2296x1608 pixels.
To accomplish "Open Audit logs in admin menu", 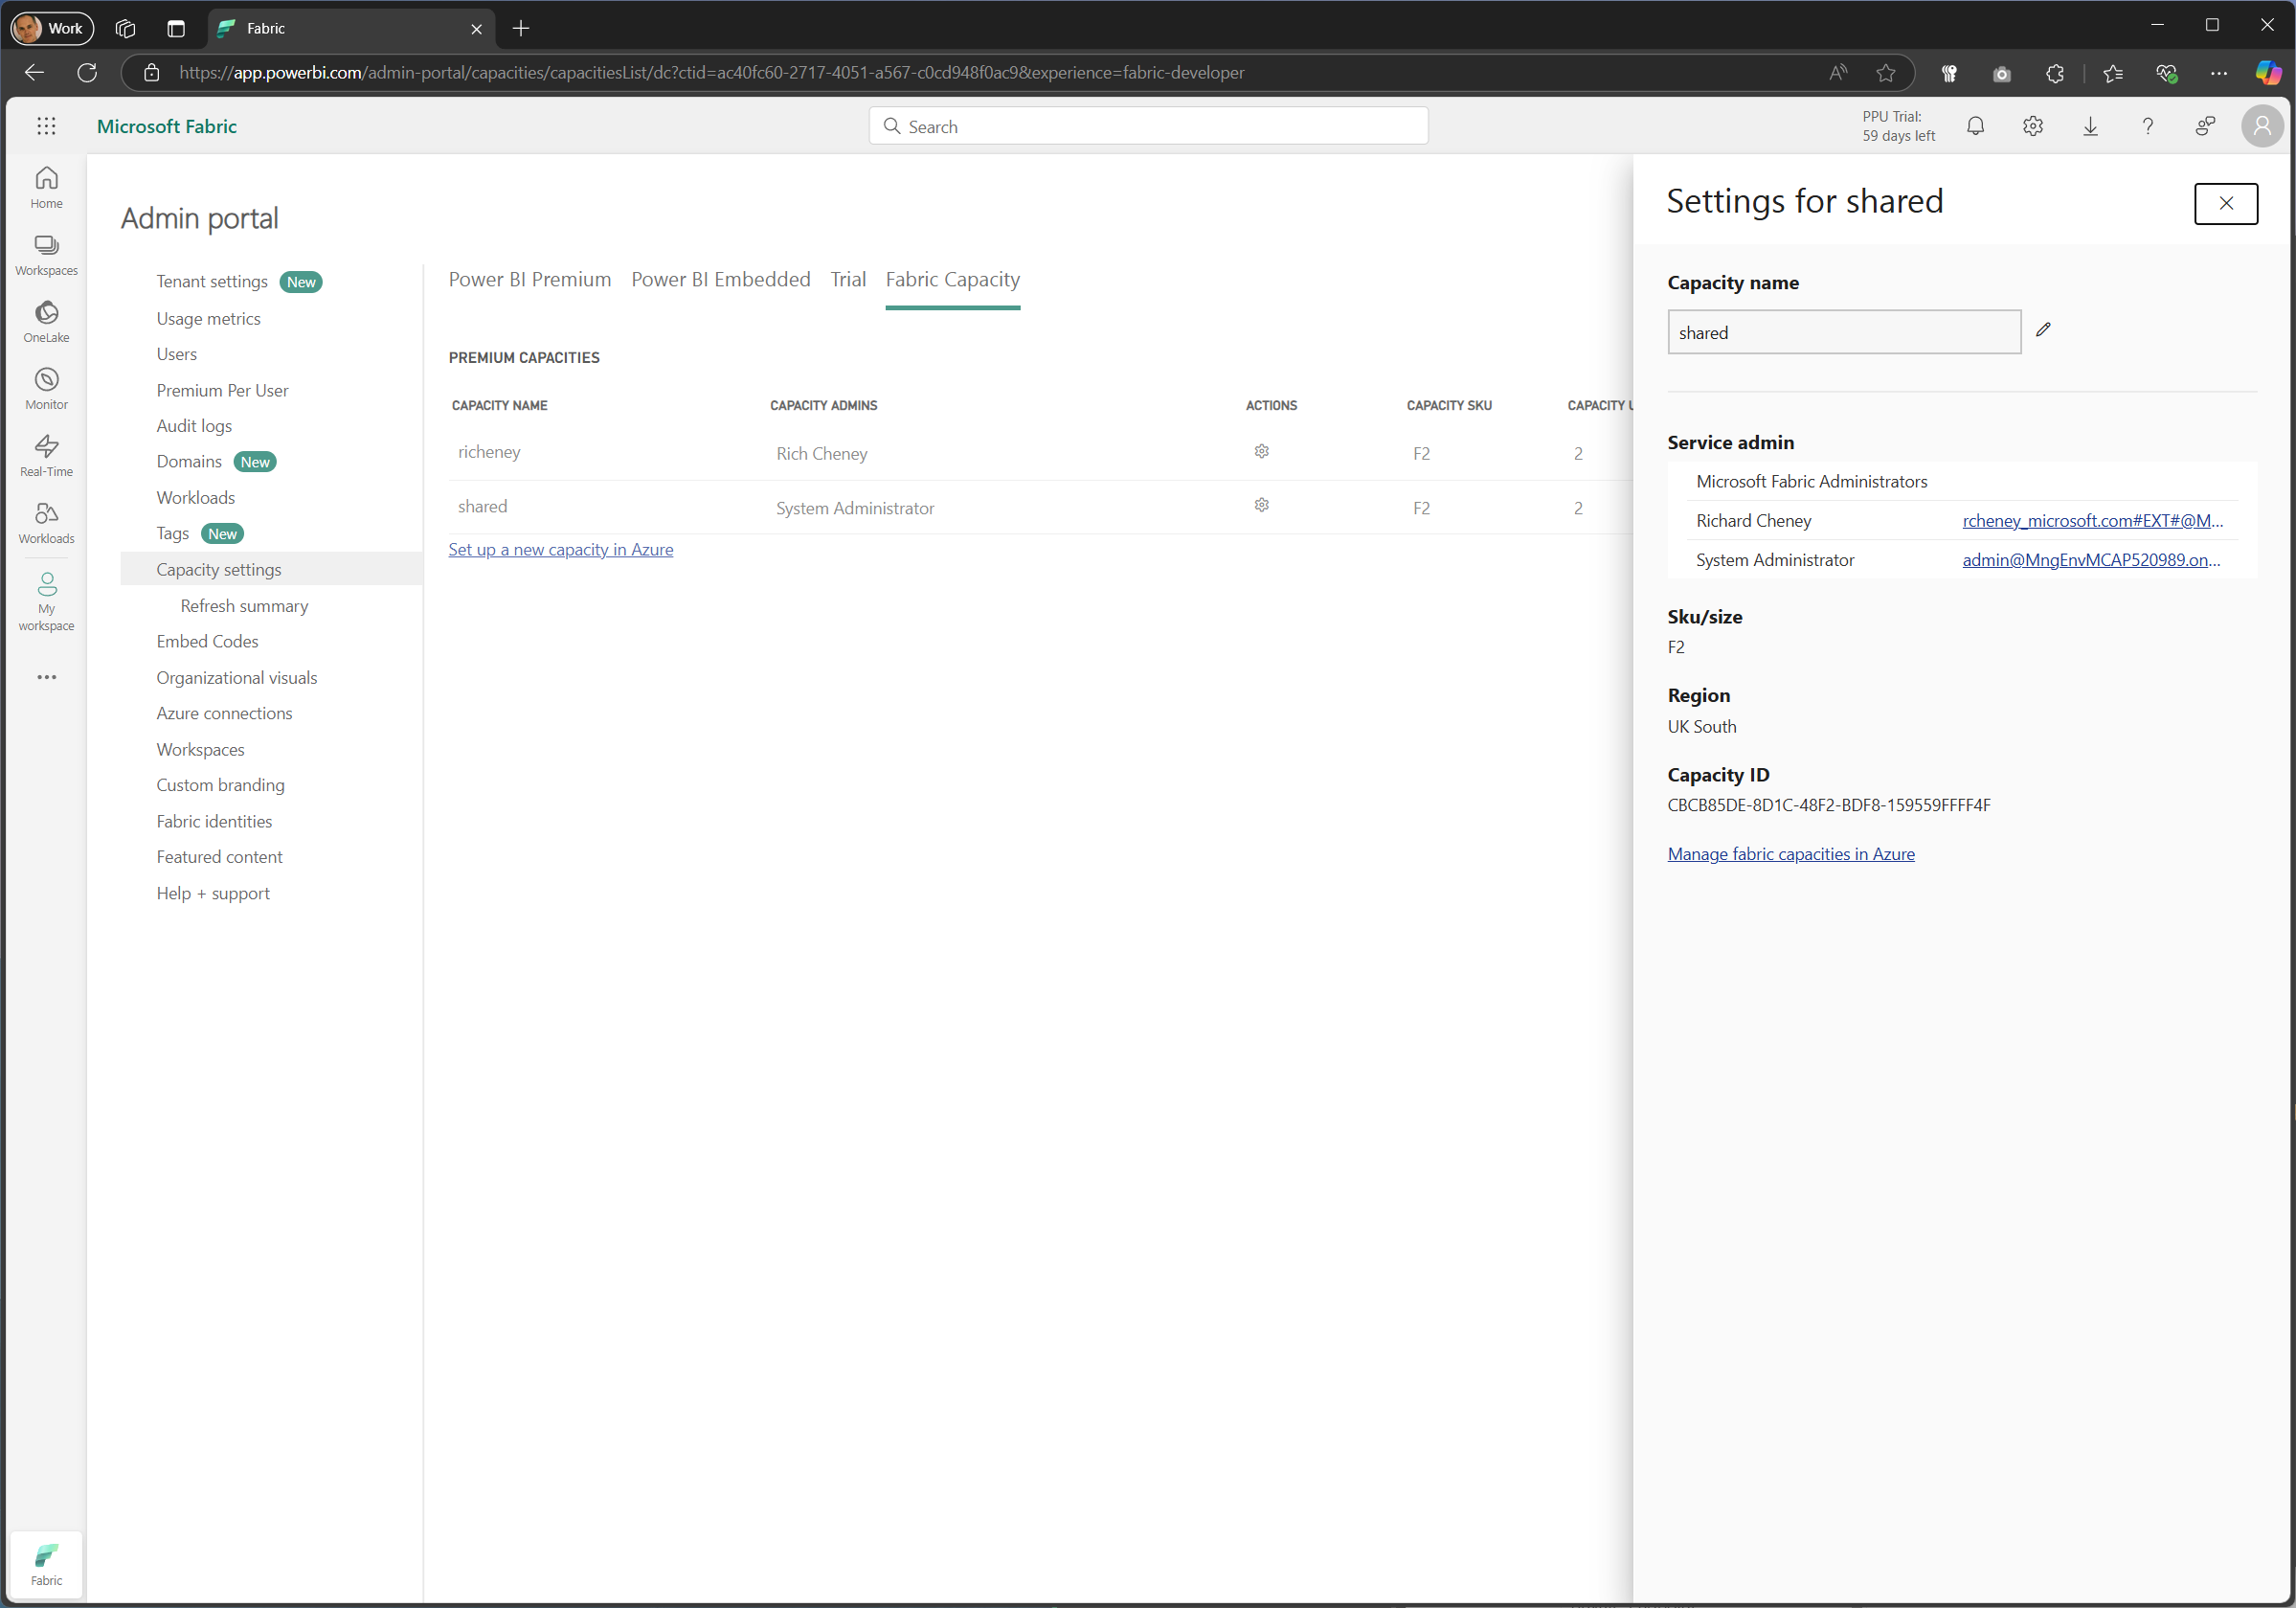I will [194, 425].
